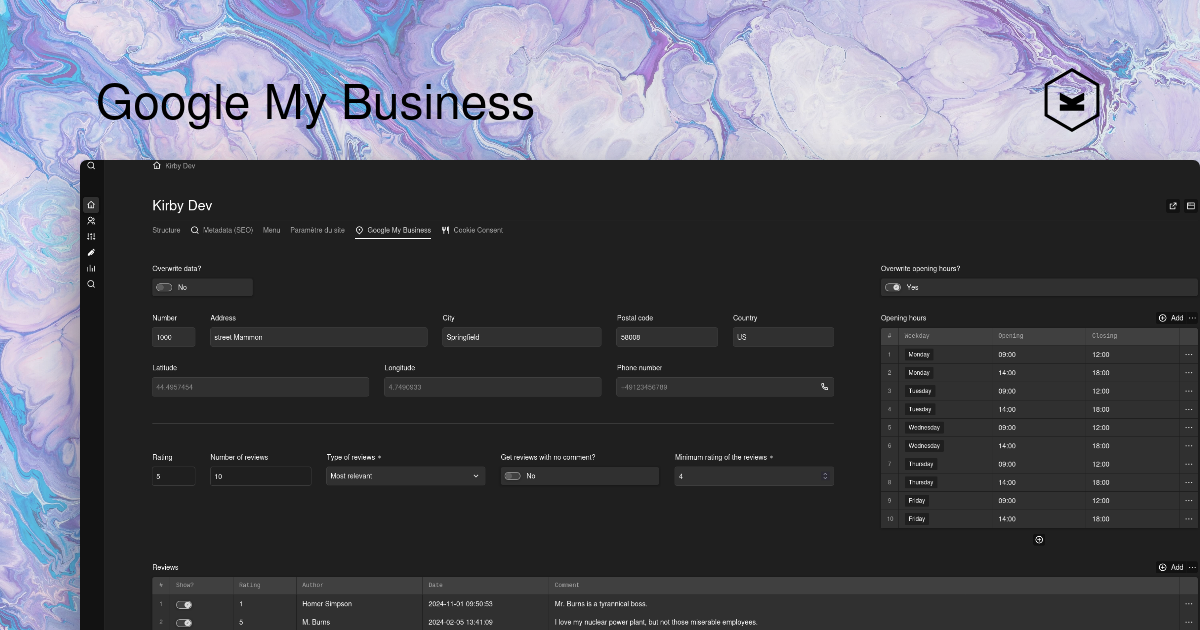Toggle Get reviews with no comment switch
The image size is (1200, 630).
coord(513,476)
